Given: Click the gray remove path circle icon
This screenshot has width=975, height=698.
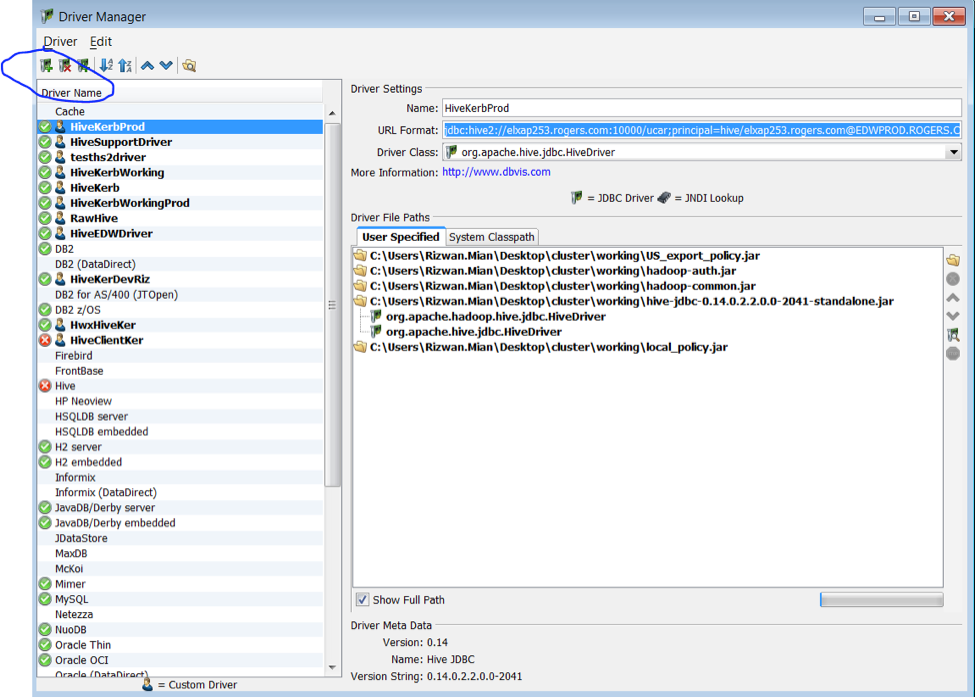Looking at the screenshot, I should (953, 279).
